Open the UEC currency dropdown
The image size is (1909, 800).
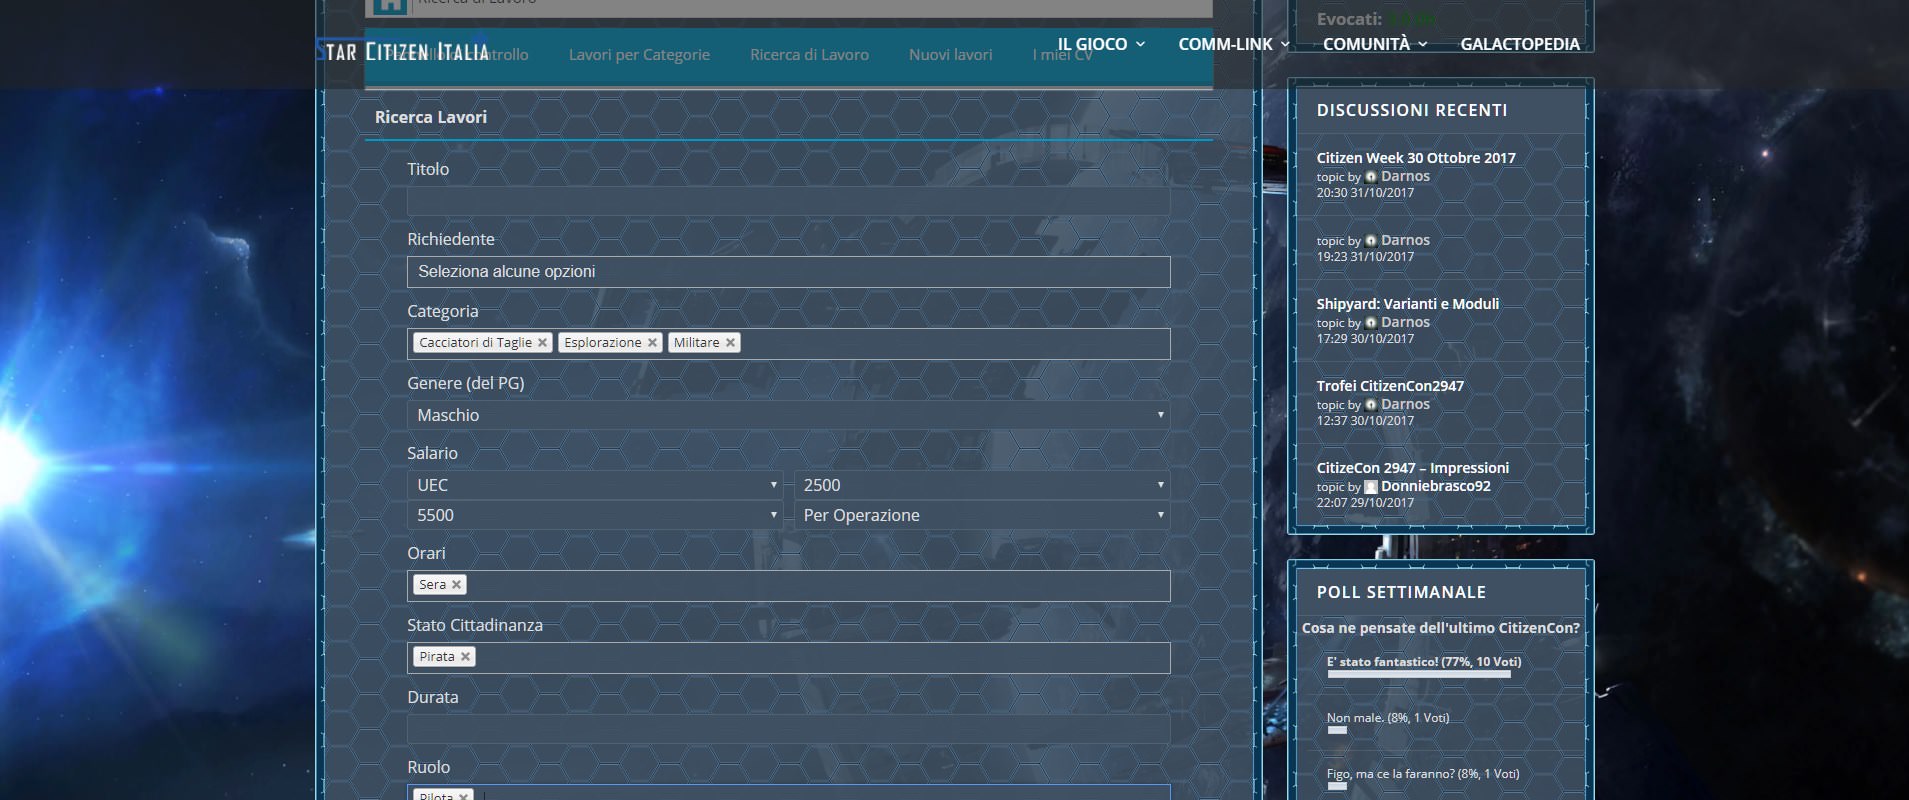[x=594, y=485]
